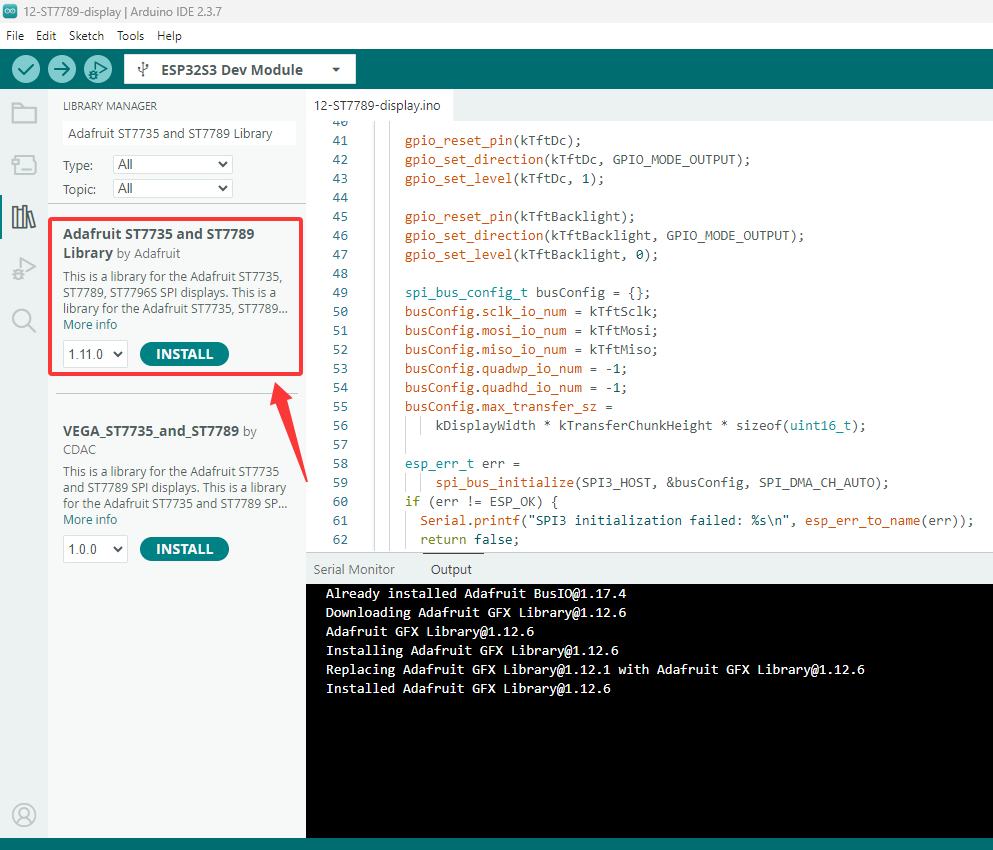Click the Upload arrow button
The image size is (993, 850).
coord(61,69)
